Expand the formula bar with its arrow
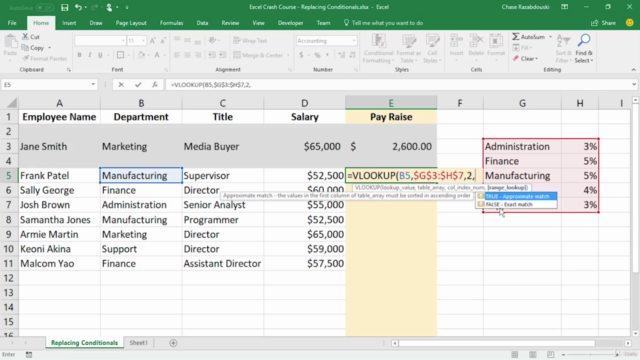Viewport: 640px width, 360px height. coord(634,84)
